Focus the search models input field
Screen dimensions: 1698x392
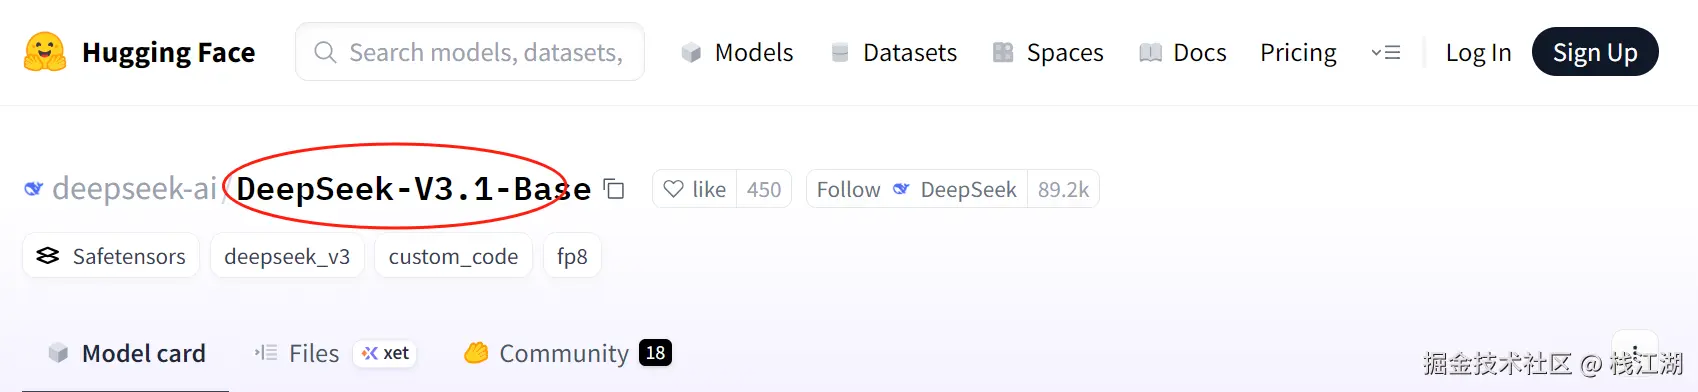coord(470,52)
